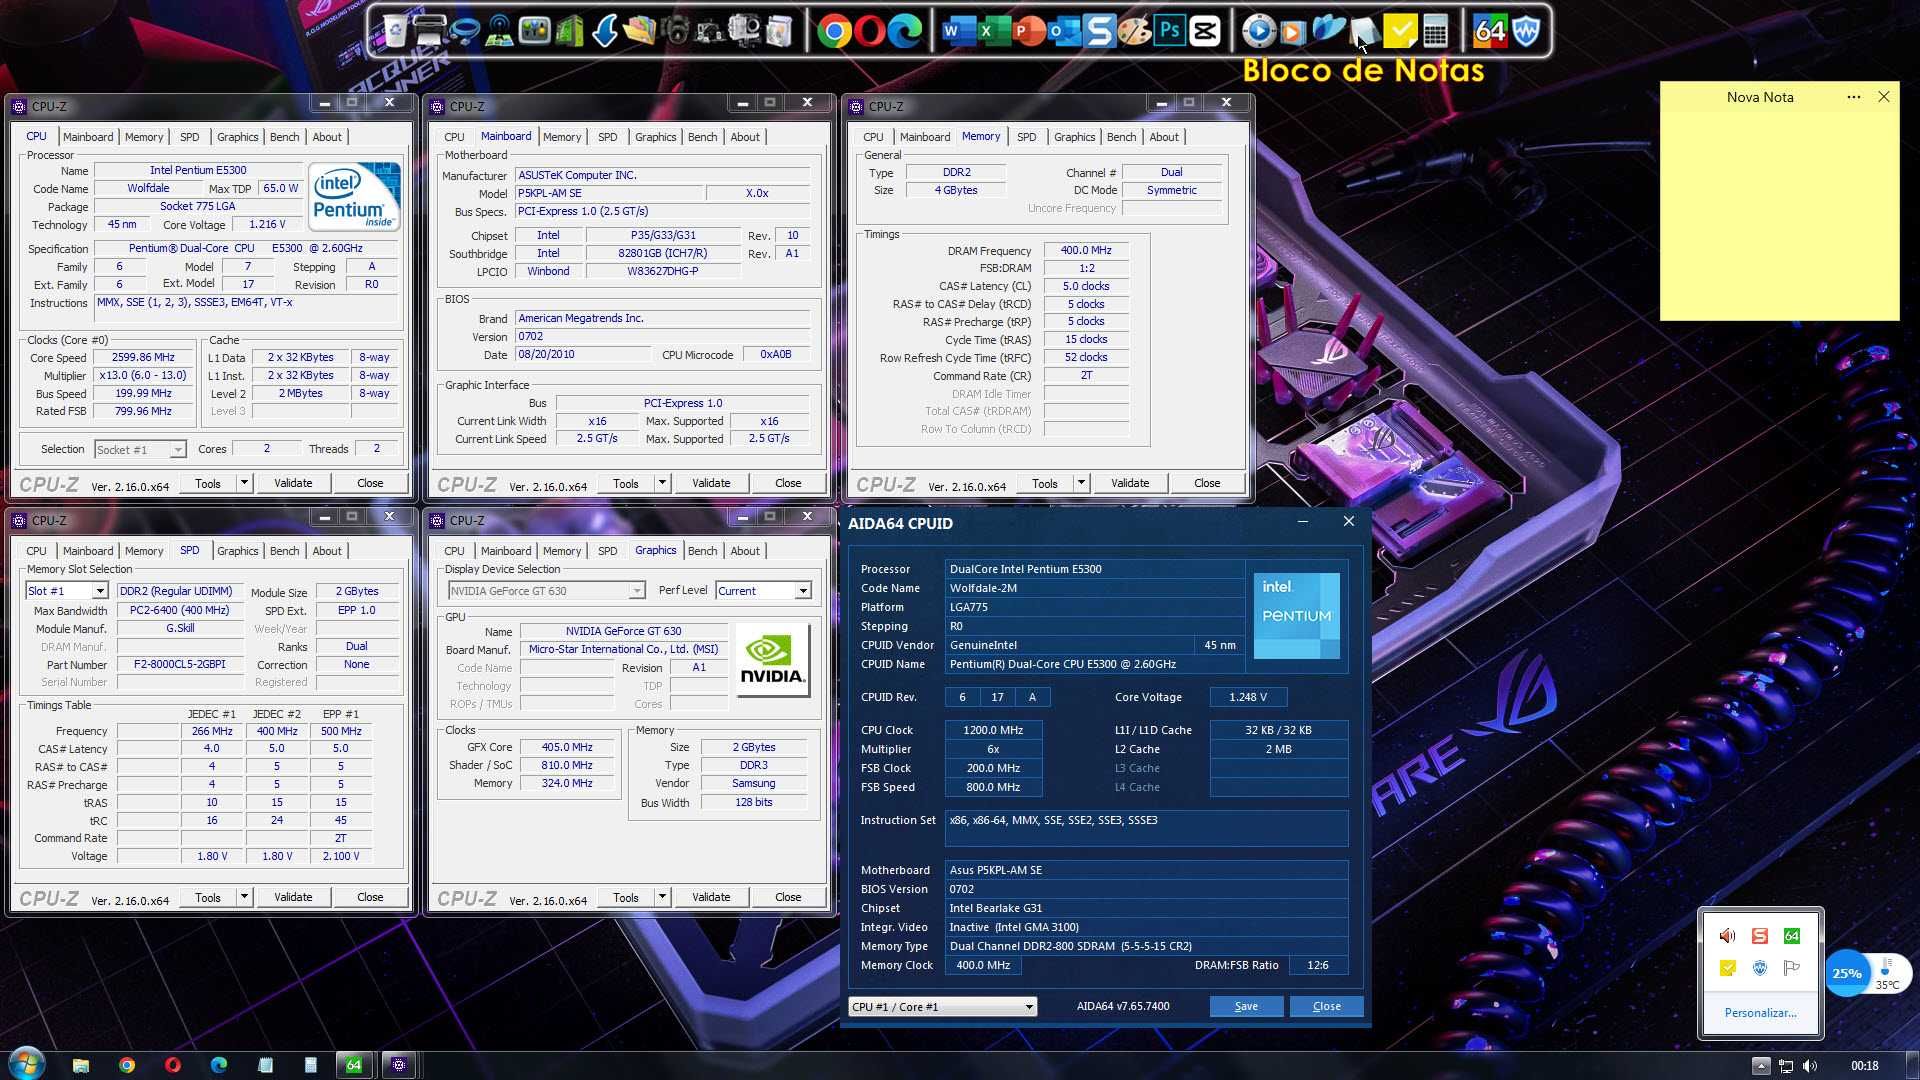This screenshot has width=1920, height=1080.
Task: Open Microsoft Edge from the top dock
Action: coord(905,32)
